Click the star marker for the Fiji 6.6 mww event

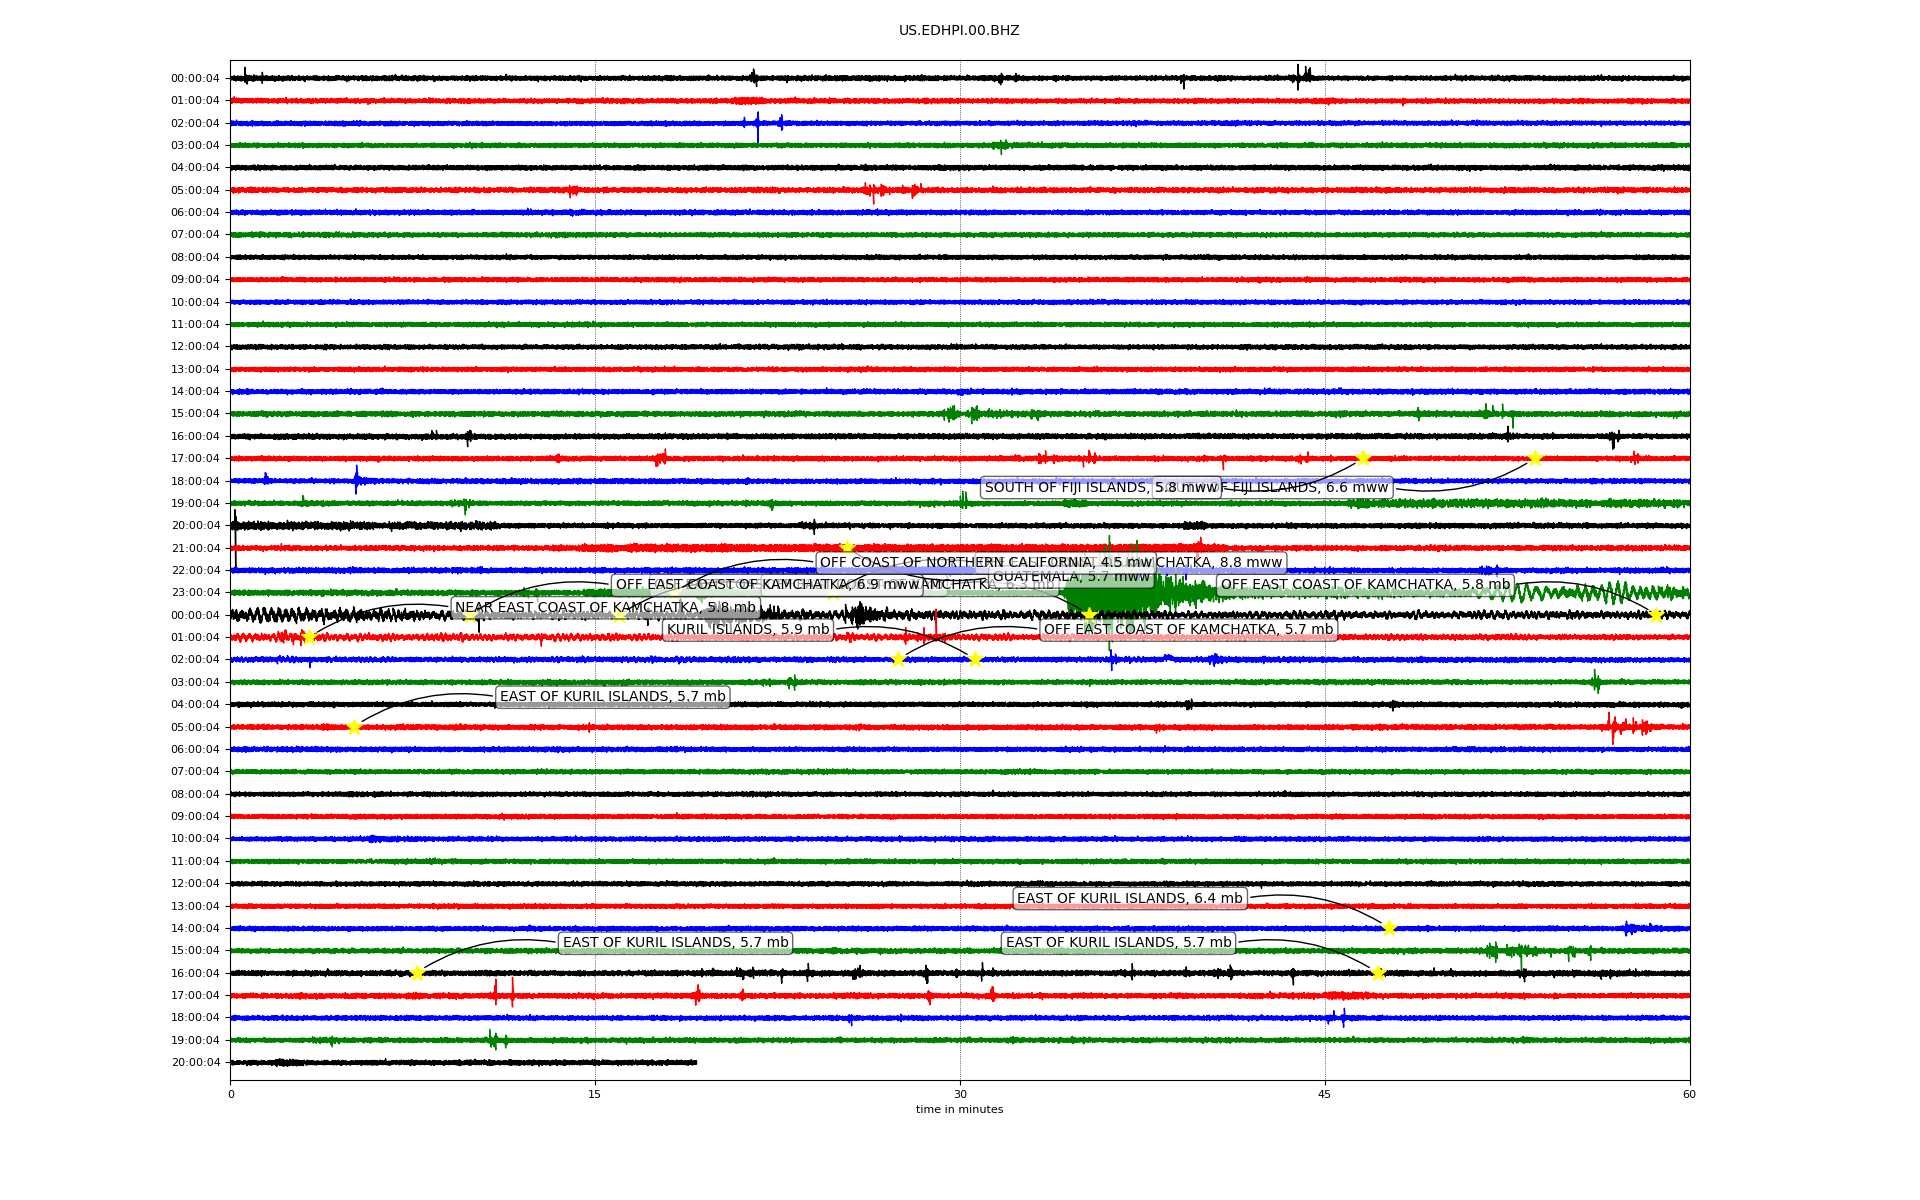1535,458
